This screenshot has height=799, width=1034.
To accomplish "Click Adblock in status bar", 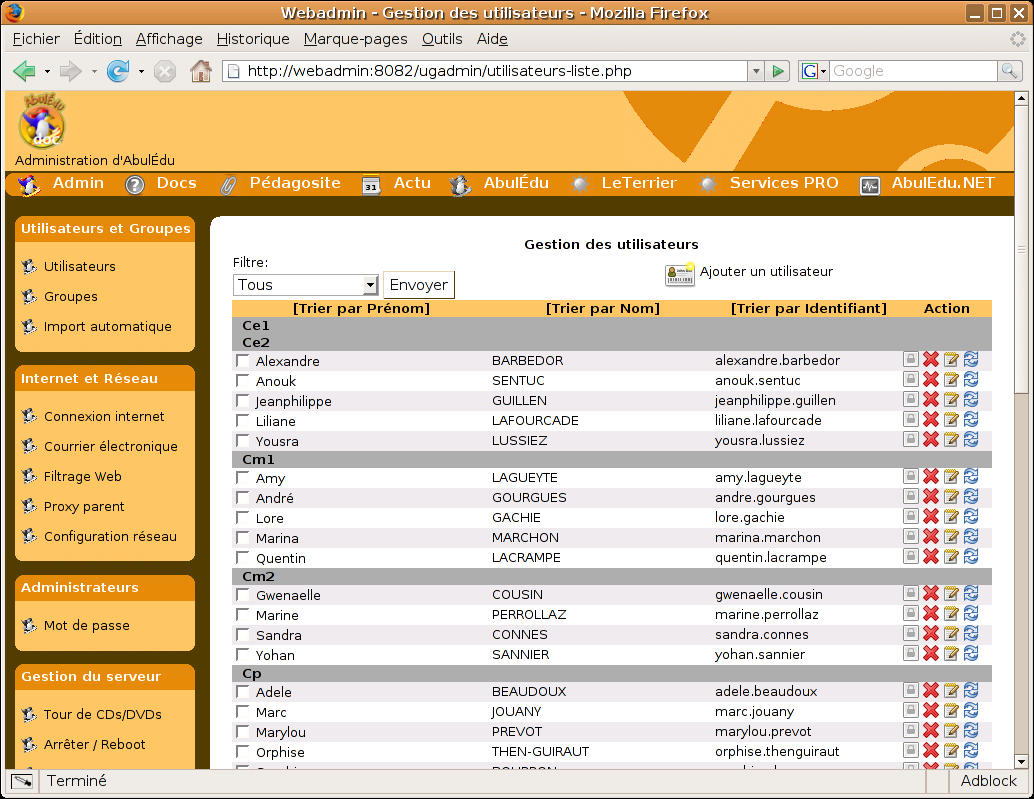I will (x=988, y=781).
